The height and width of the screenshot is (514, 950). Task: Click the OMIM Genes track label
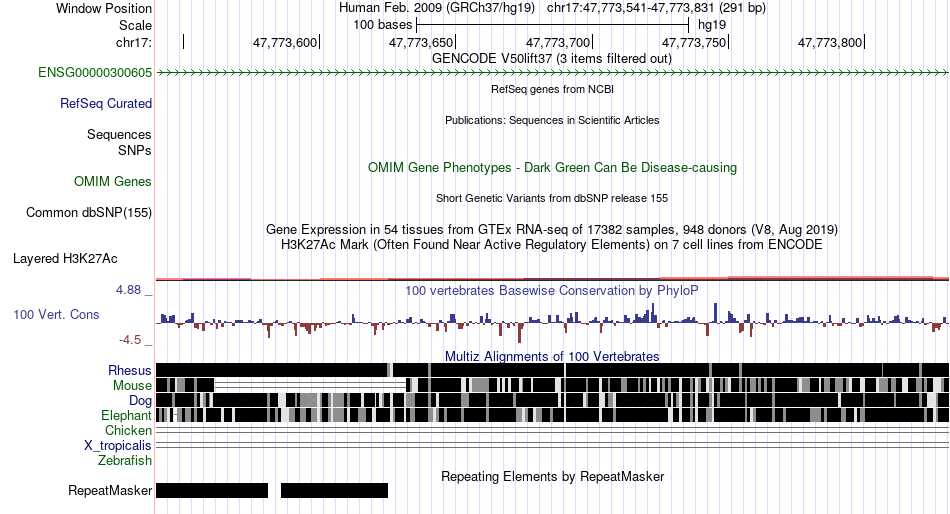coord(113,181)
